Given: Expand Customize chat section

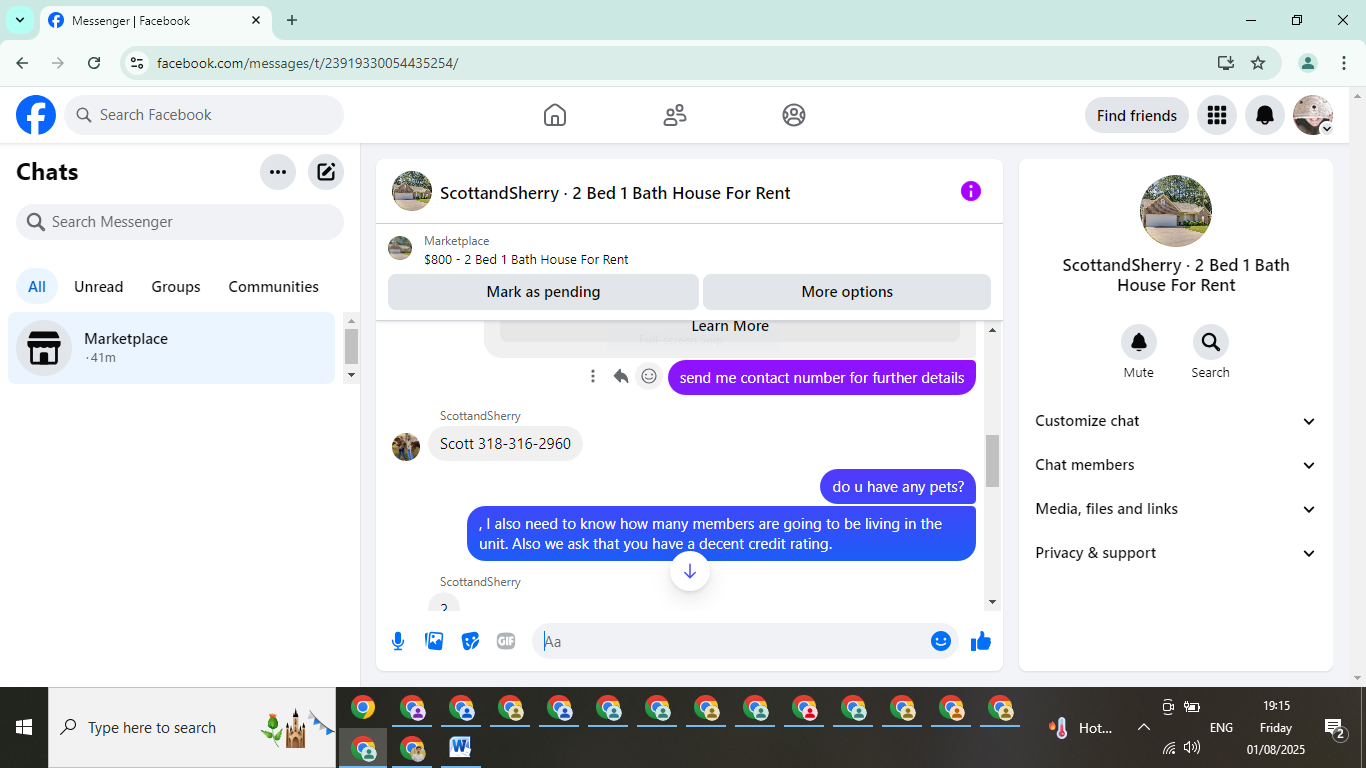Looking at the screenshot, I should (x=1176, y=421).
